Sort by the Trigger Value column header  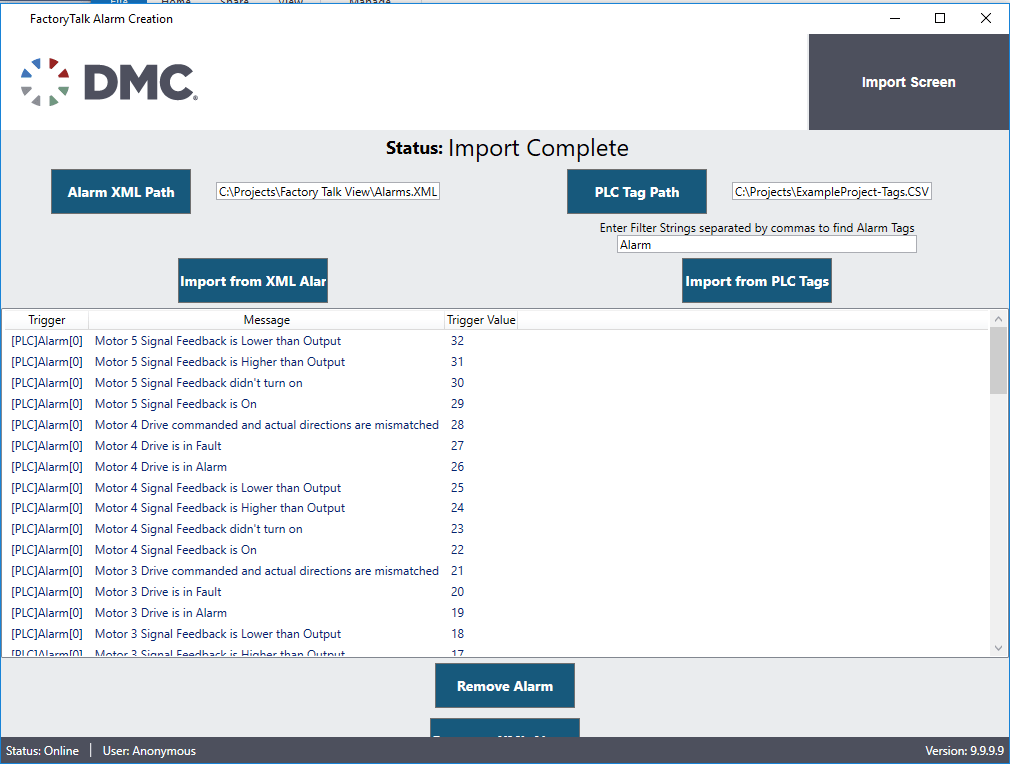[481, 320]
